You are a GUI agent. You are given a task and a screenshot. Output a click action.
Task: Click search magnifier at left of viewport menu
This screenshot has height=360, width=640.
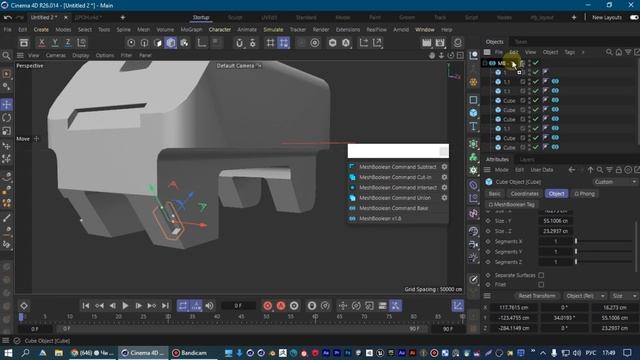pos(6,56)
